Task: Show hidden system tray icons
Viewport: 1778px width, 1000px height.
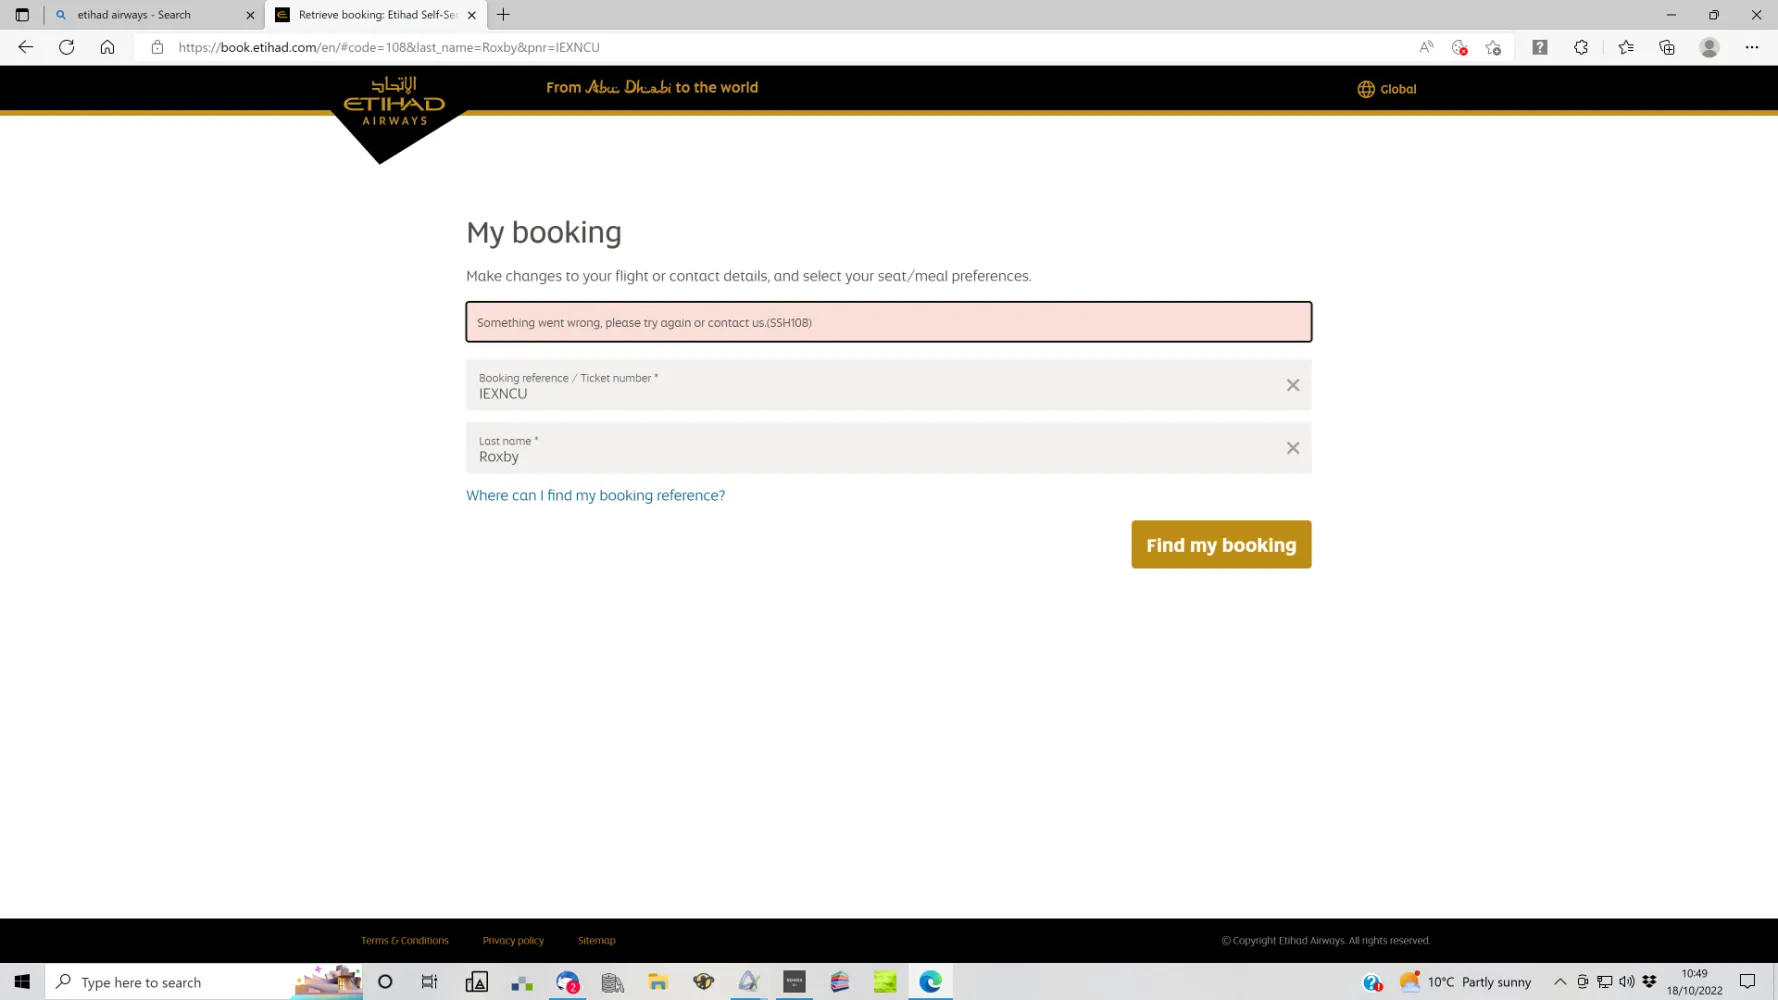Action: [x=1560, y=982]
